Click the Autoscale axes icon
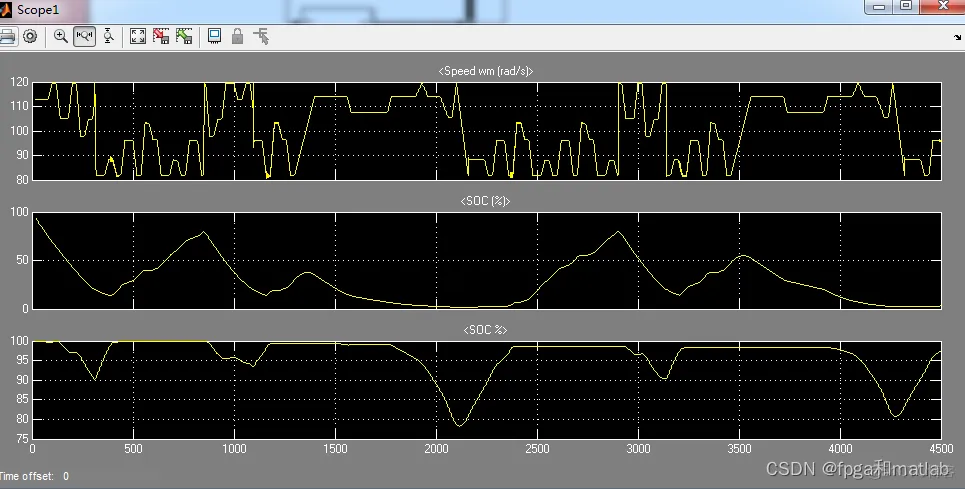 (x=138, y=37)
